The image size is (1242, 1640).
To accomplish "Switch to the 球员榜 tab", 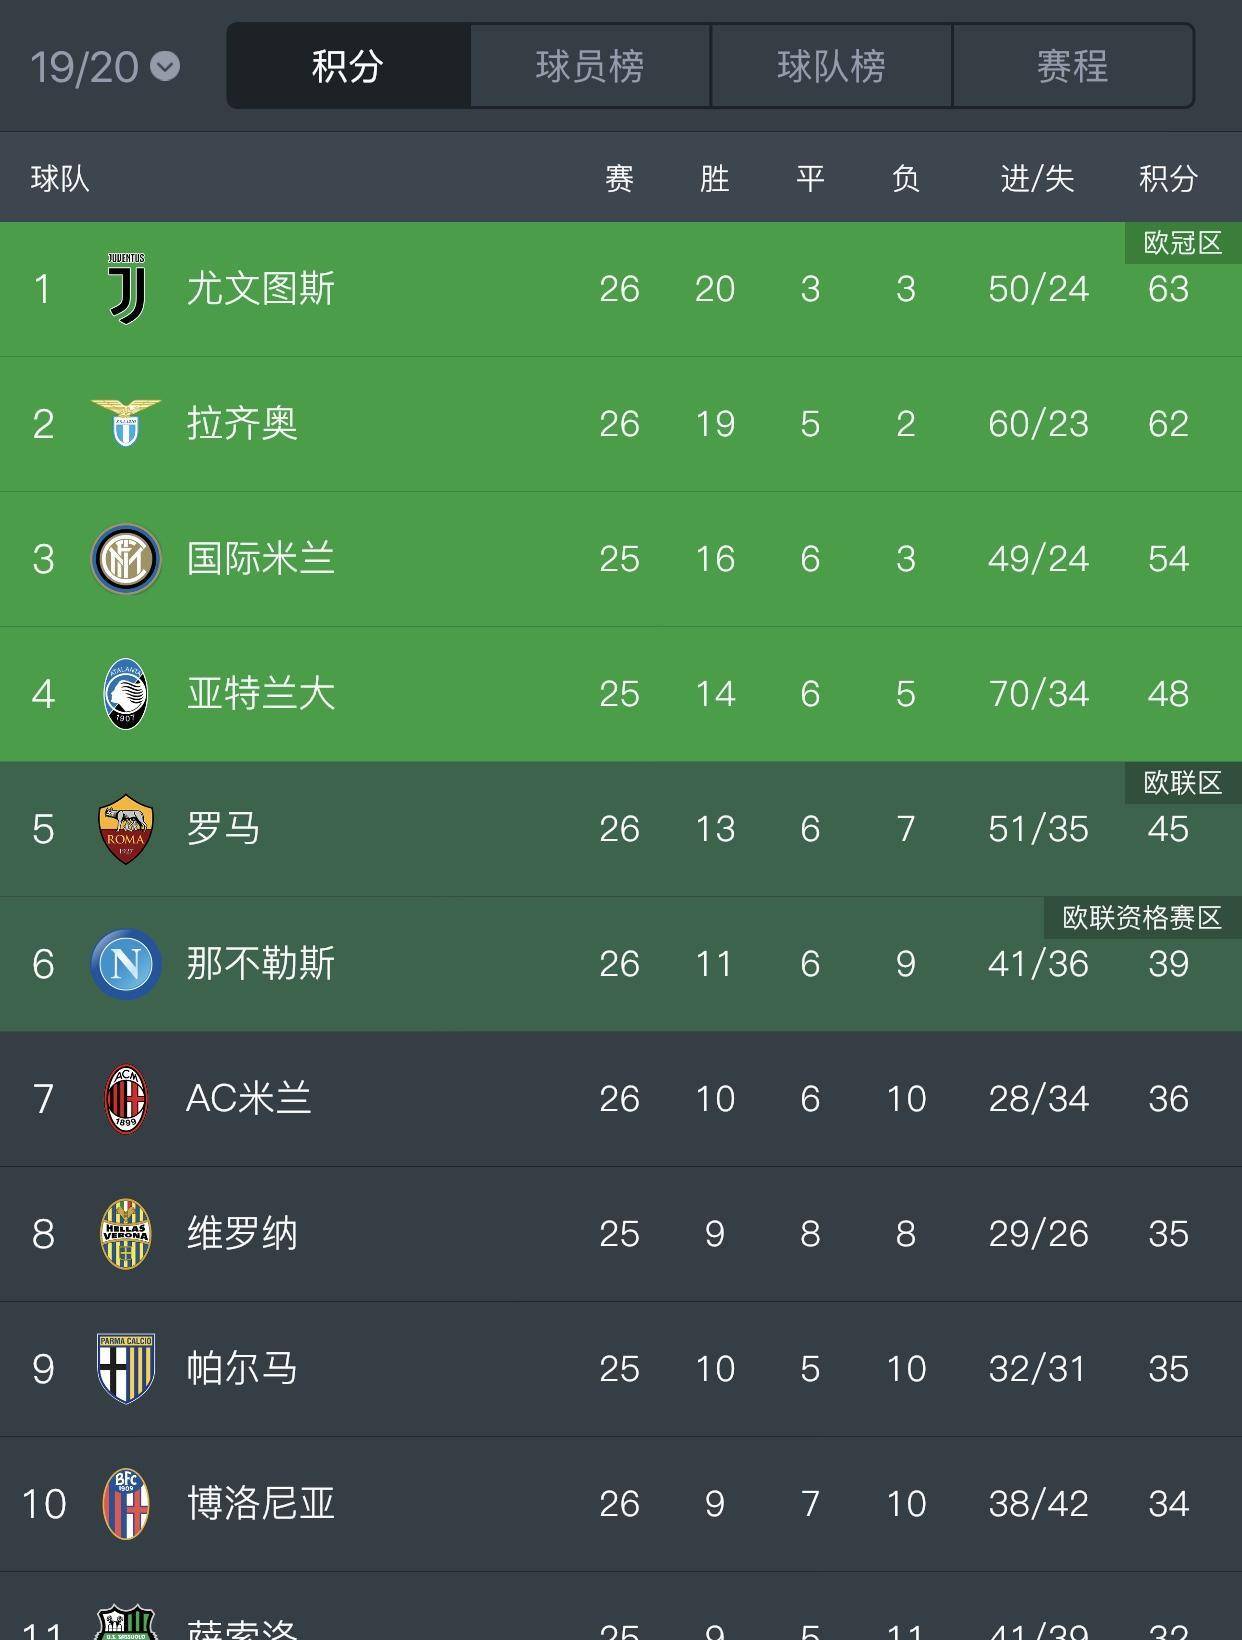I will pos(590,66).
